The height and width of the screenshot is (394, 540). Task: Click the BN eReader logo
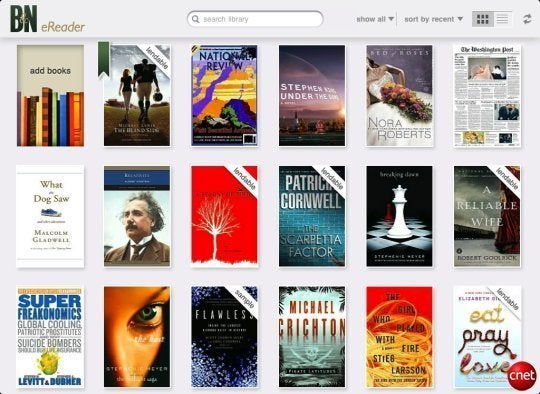[47, 19]
